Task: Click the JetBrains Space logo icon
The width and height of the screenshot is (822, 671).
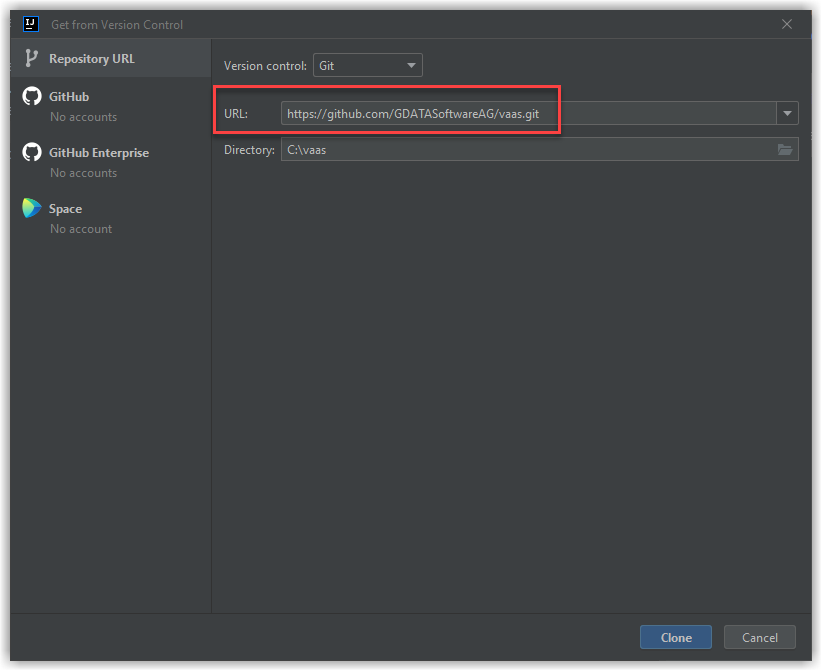Action: (x=31, y=208)
